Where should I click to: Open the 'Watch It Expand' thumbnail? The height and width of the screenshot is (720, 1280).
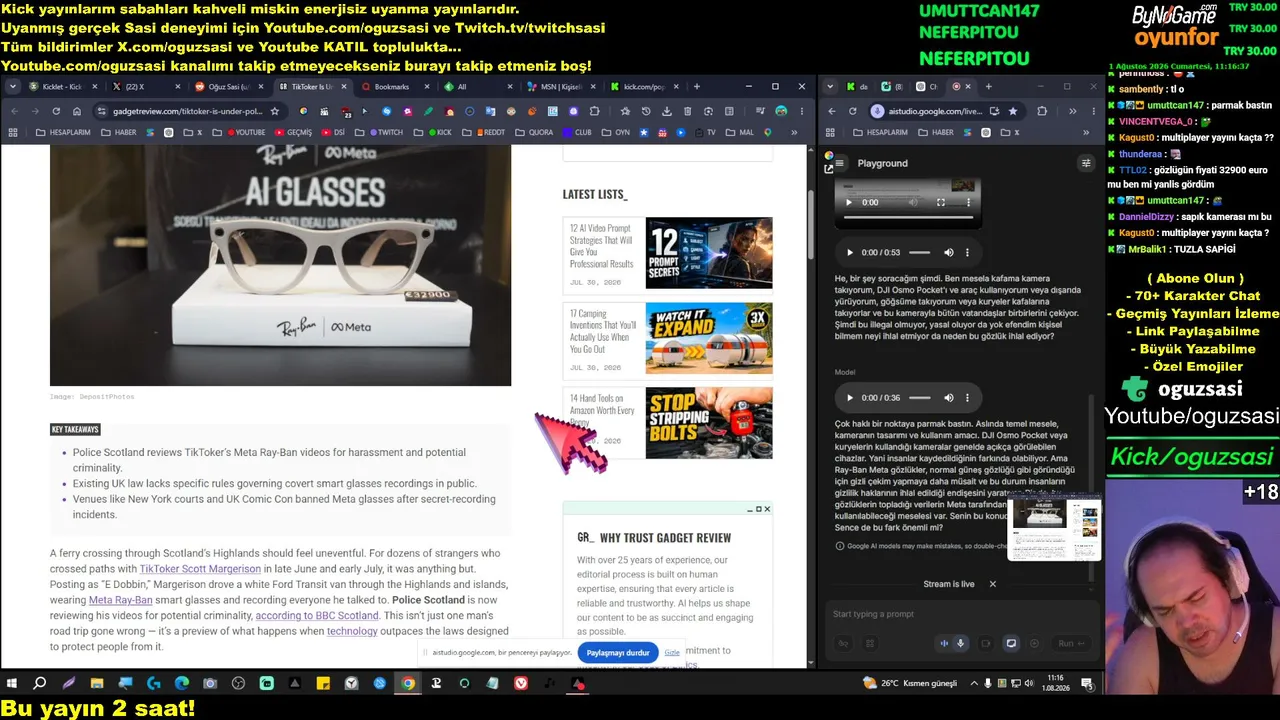[709, 338]
